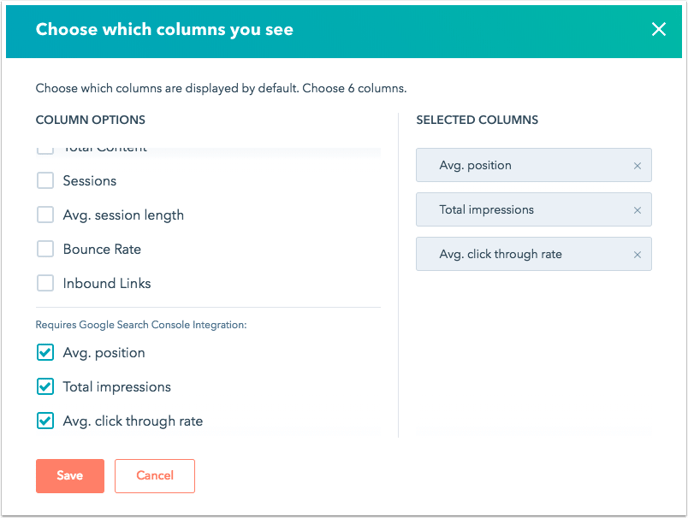Click the Bounce Rate option label

[102, 249]
